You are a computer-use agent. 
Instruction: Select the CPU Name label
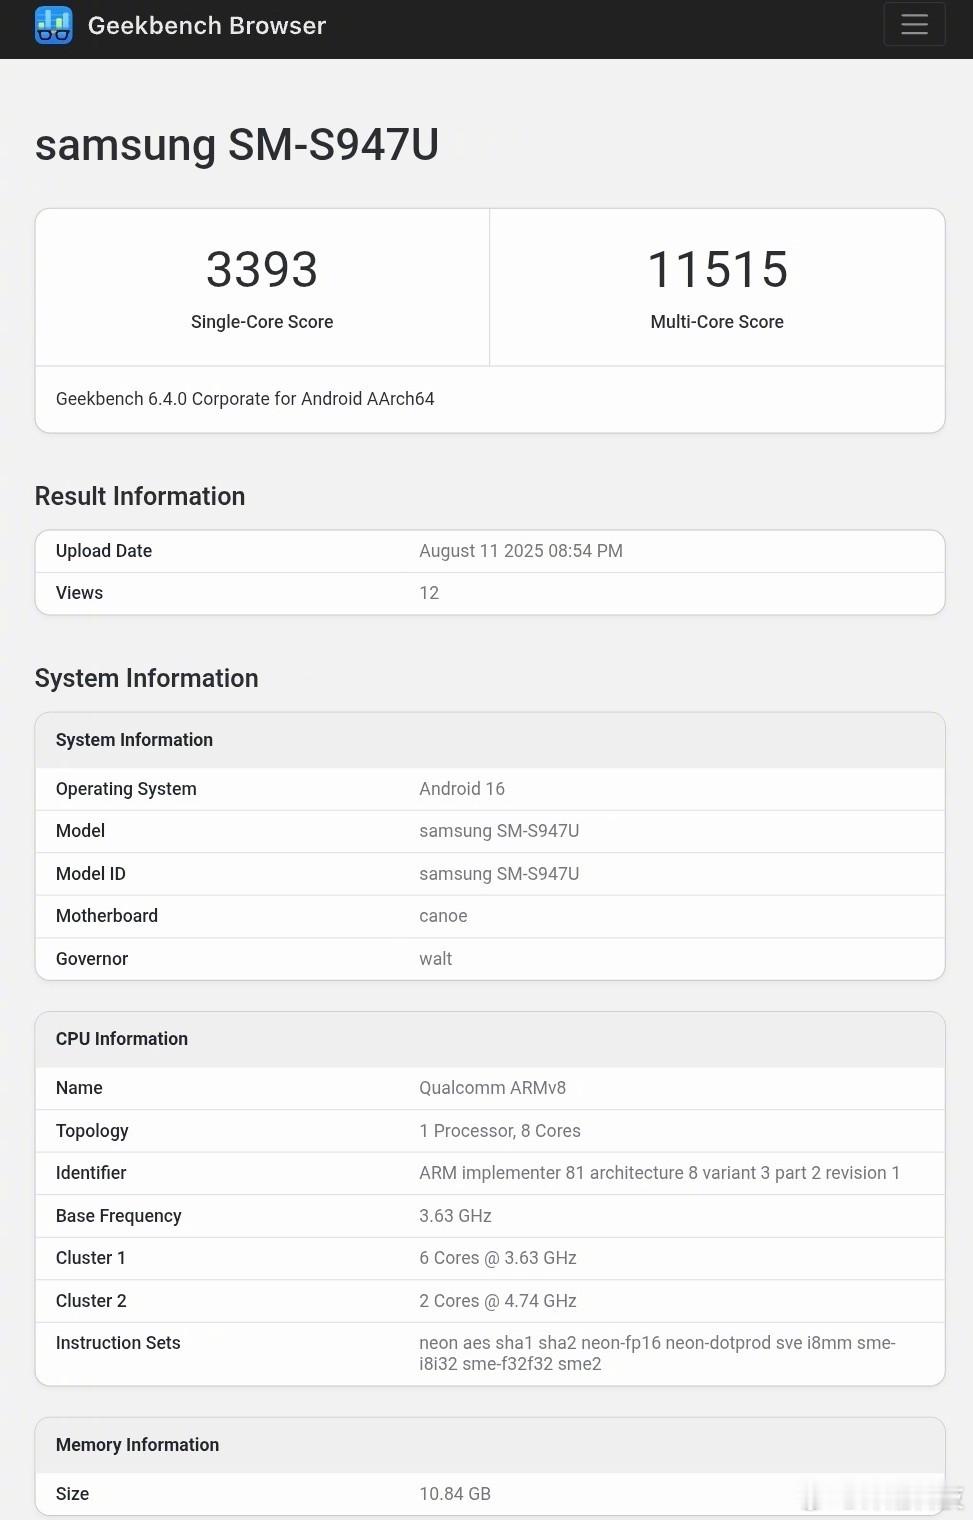pos(79,1088)
